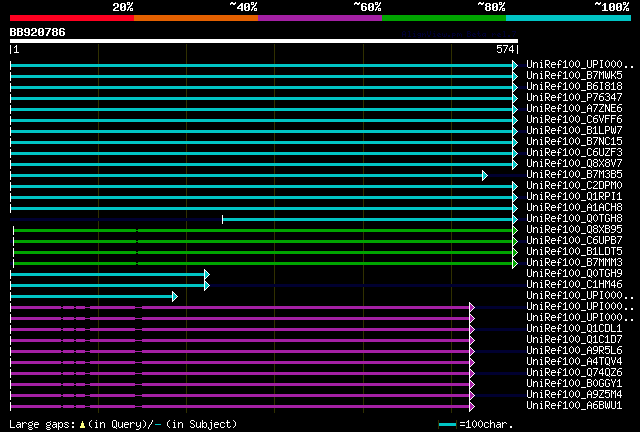640x432 pixels.
Task: Click the purple arrowhead in A6BWU1 row
Action: pos(472,407)
